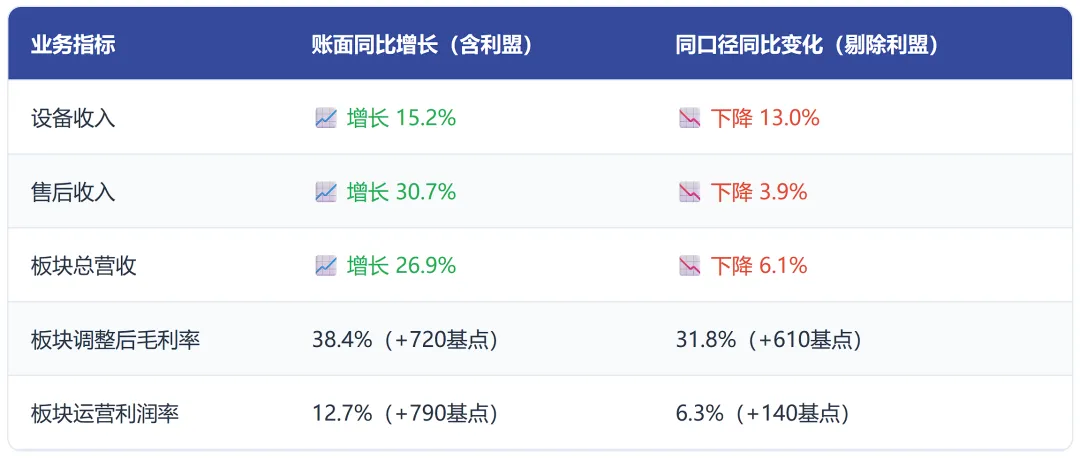Screen dimensions: 1080x460
Task: Select the 业务指标 column header
Action: pyautogui.click(x=73, y=45)
